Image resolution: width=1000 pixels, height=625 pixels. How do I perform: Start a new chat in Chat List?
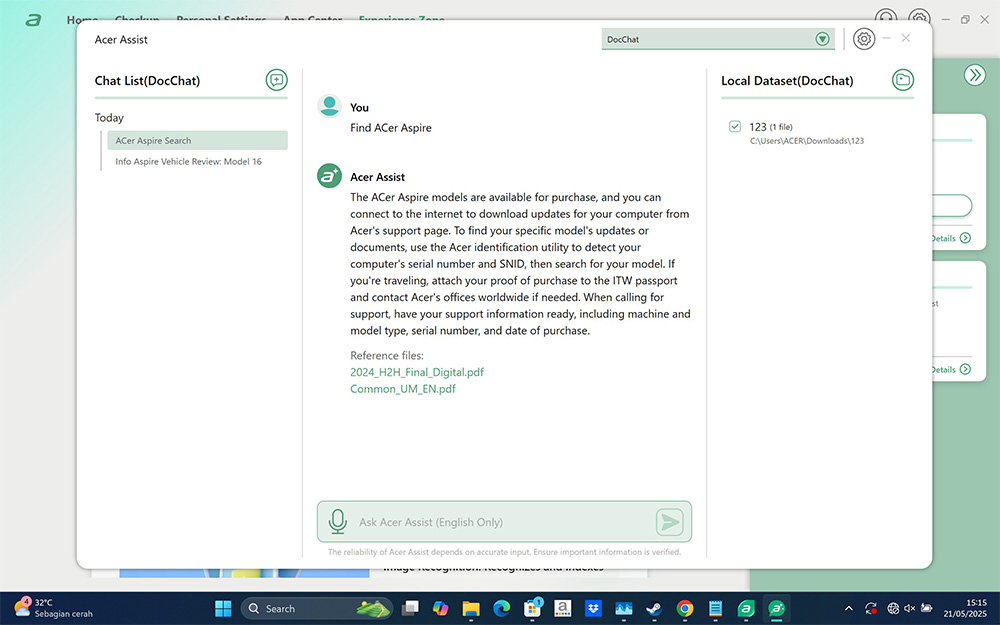tap(276, 80)
